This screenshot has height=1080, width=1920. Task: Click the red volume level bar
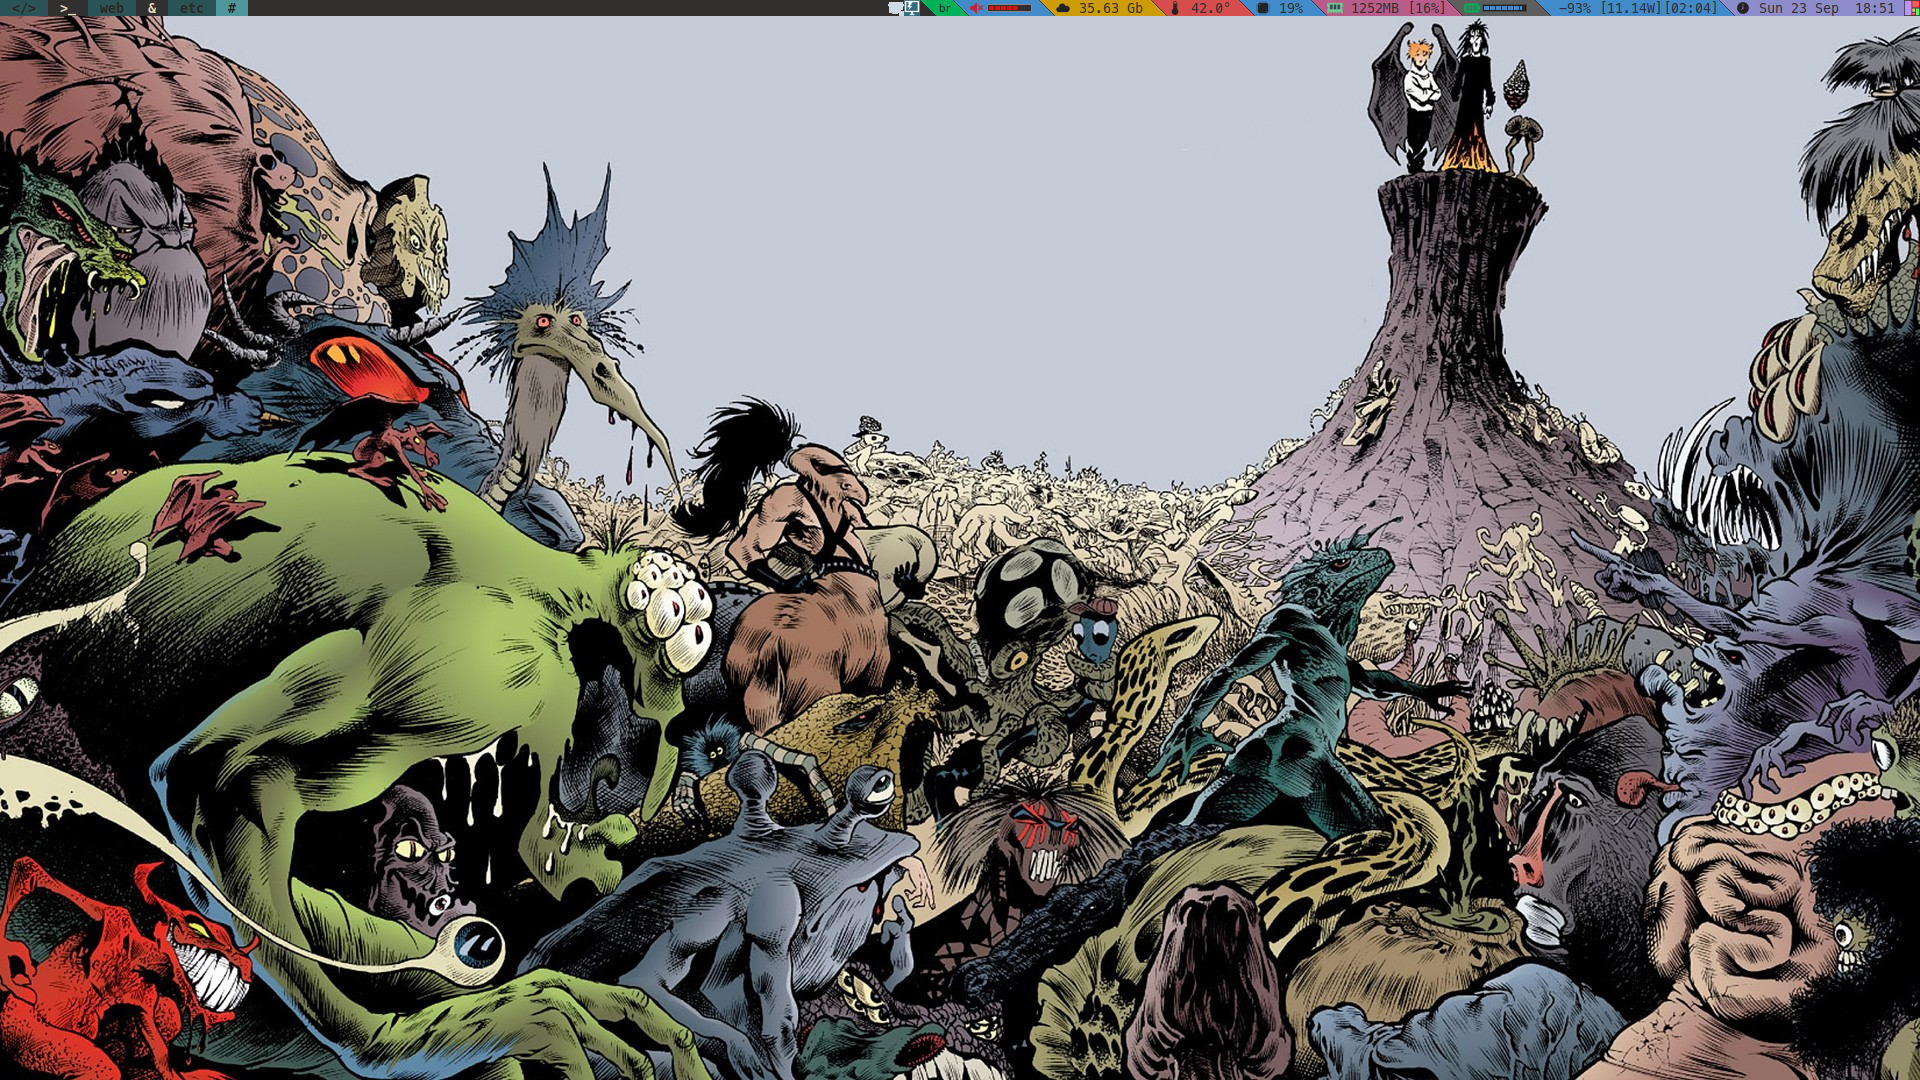[1010, 8]
